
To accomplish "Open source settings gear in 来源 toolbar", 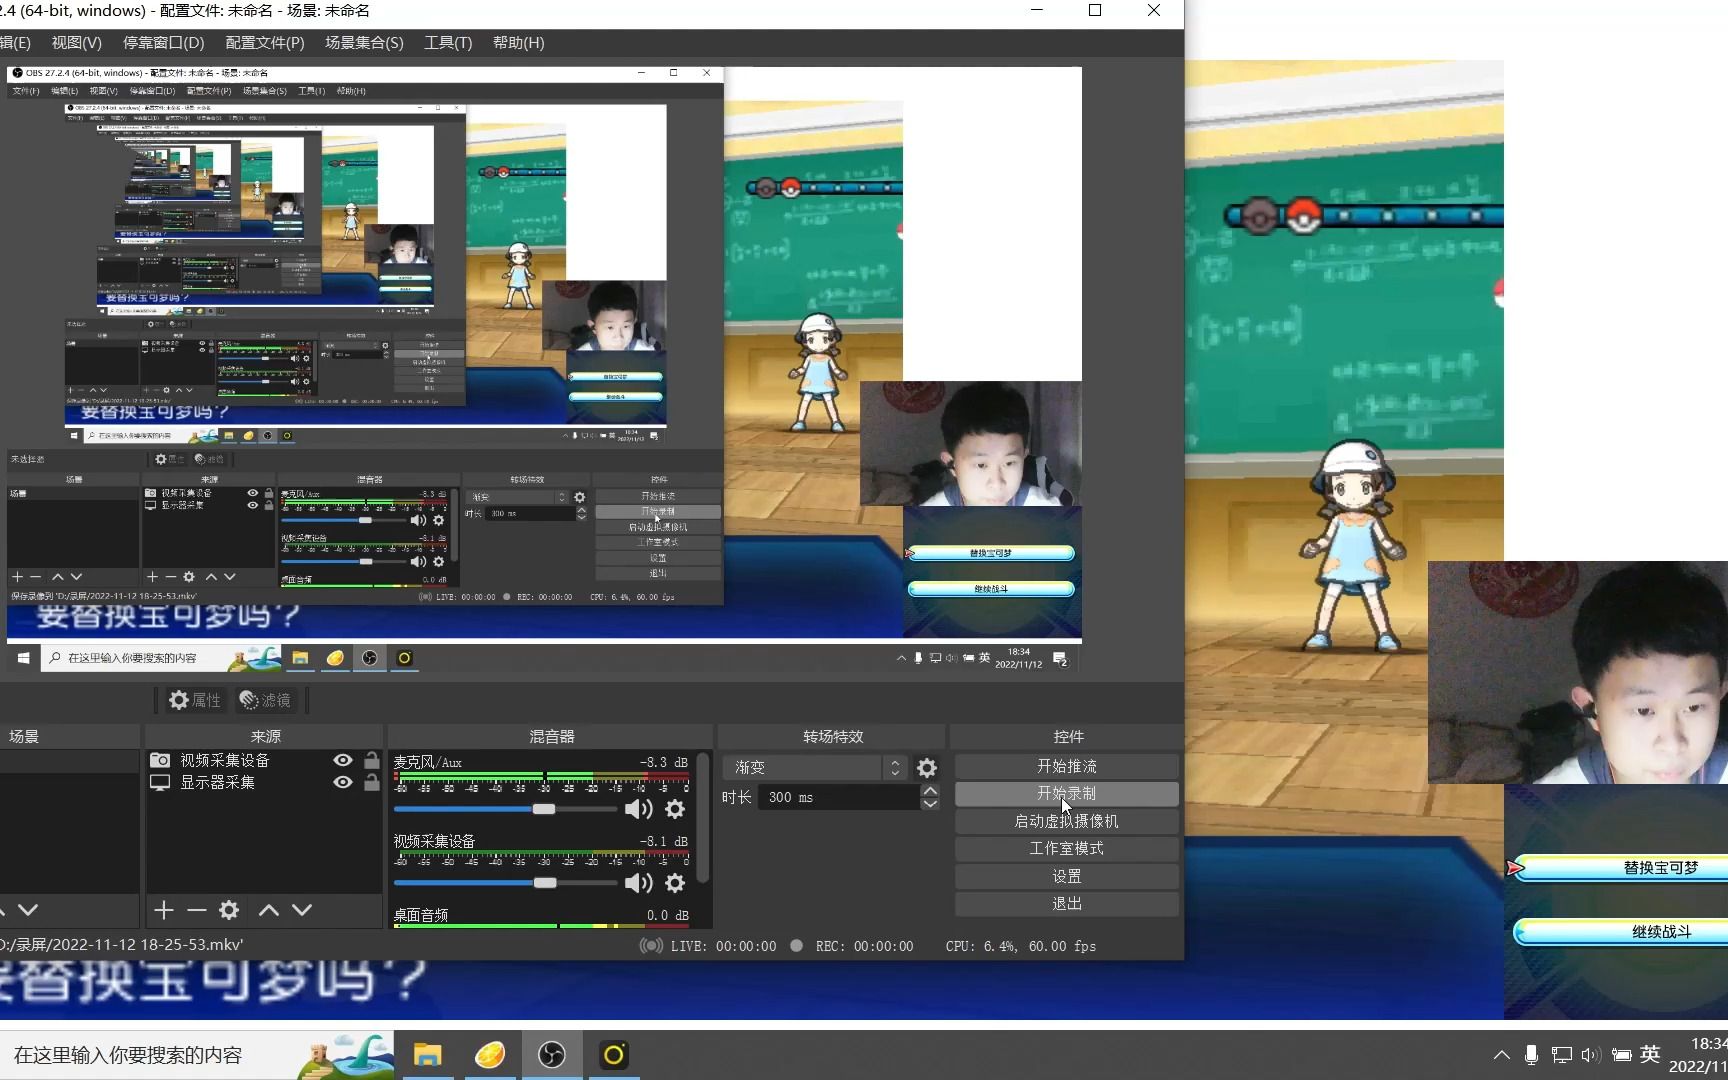I will click(x=229, y=910).
